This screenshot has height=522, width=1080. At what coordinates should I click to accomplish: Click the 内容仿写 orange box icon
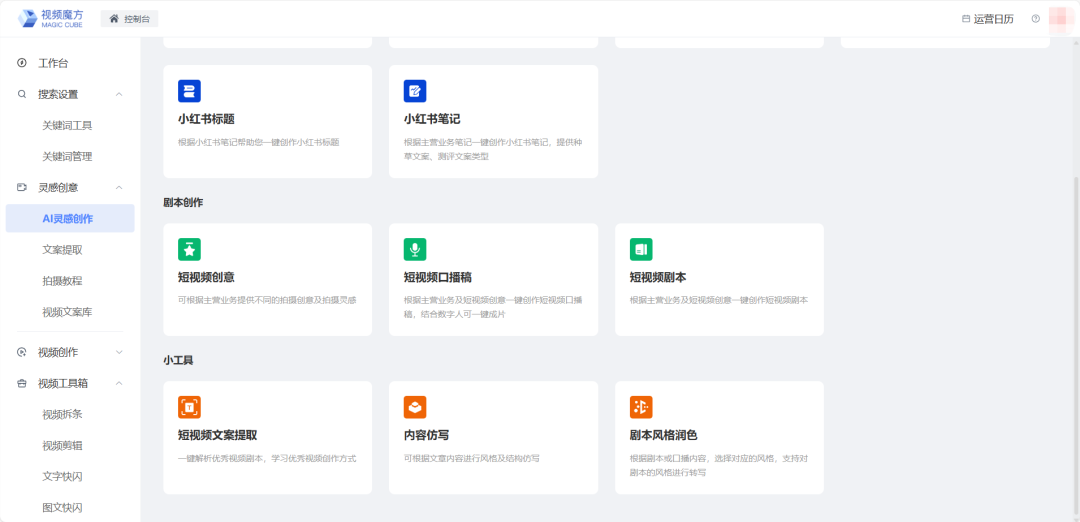click(x=415, y=407)
